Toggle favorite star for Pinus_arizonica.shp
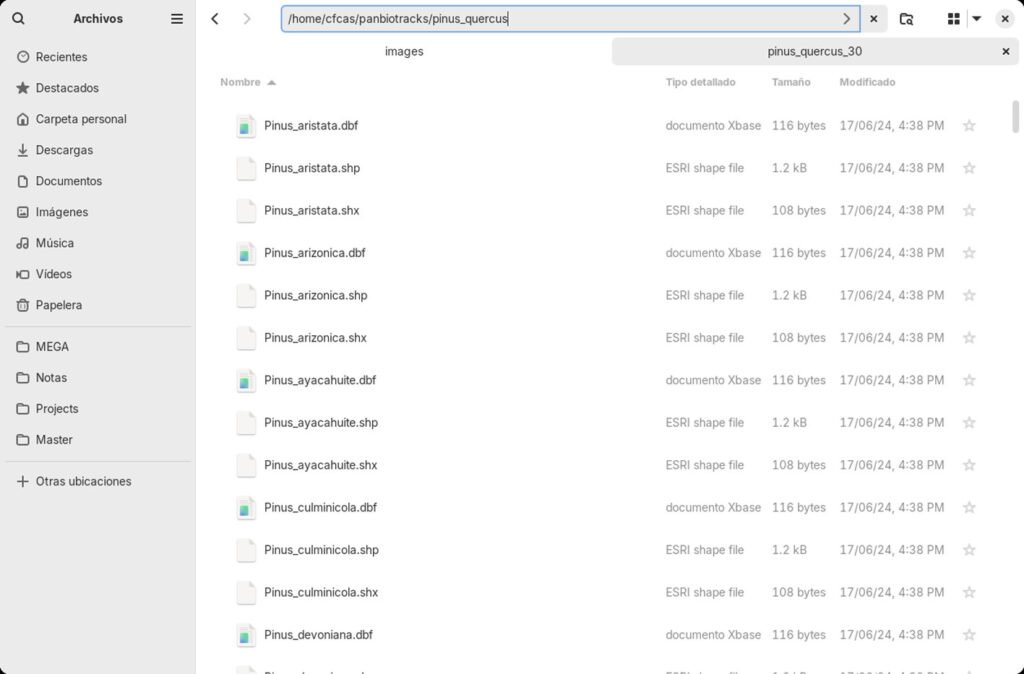Viewport: 1024px width, 674px height. (968, 296)
